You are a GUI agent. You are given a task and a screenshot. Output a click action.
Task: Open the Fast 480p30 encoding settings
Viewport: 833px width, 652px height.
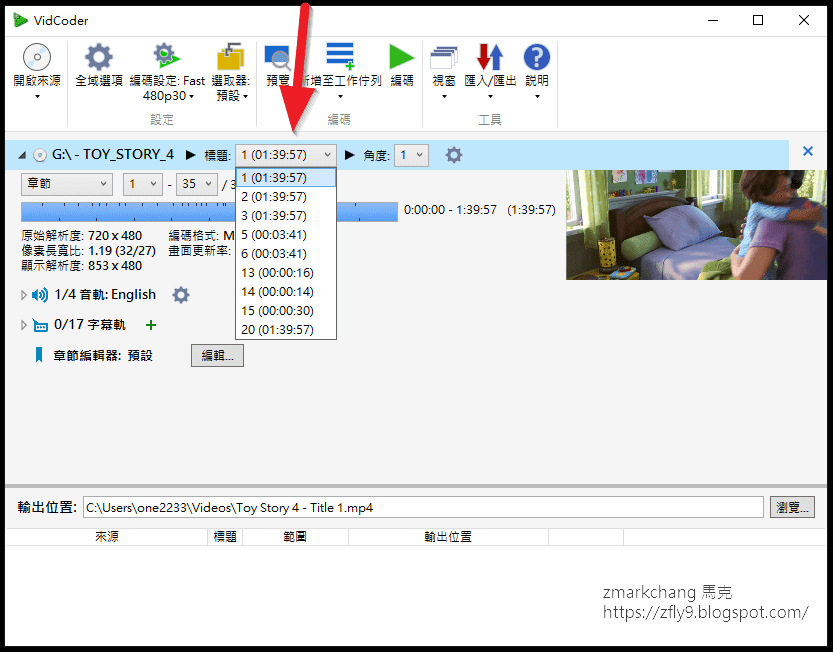click(x=165, y=60)
